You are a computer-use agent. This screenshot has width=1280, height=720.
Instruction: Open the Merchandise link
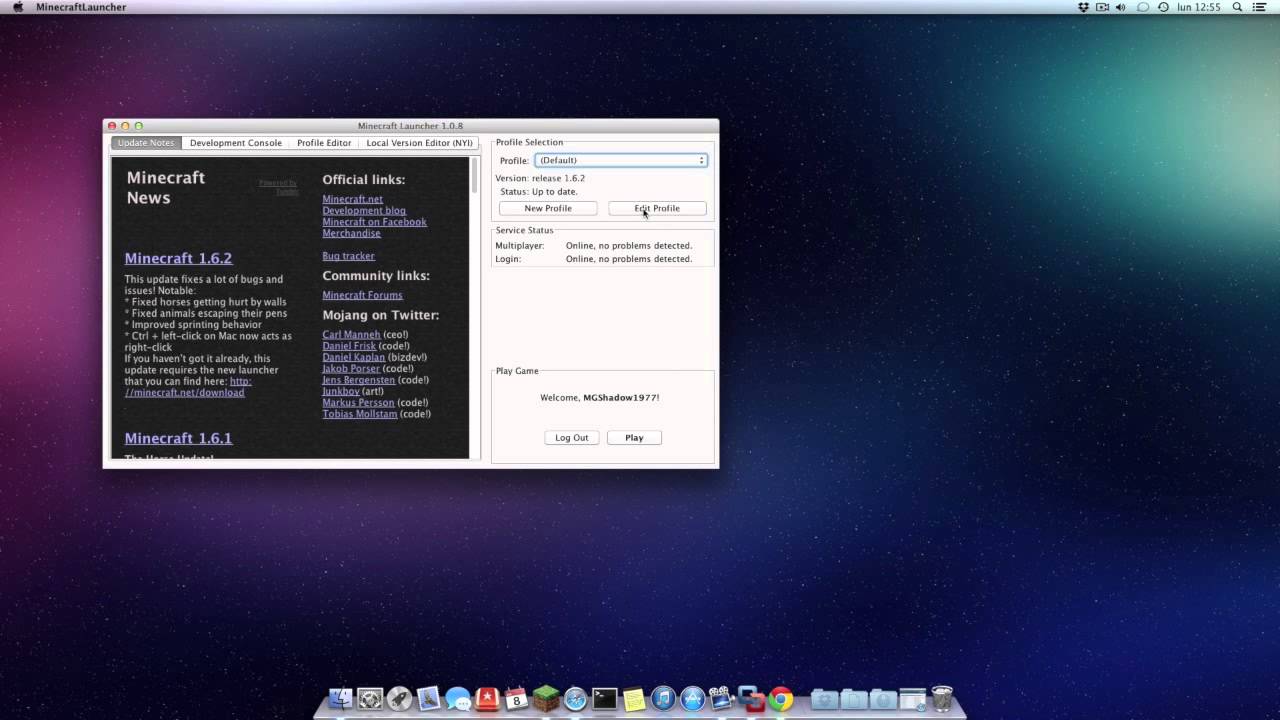(351, 233)
